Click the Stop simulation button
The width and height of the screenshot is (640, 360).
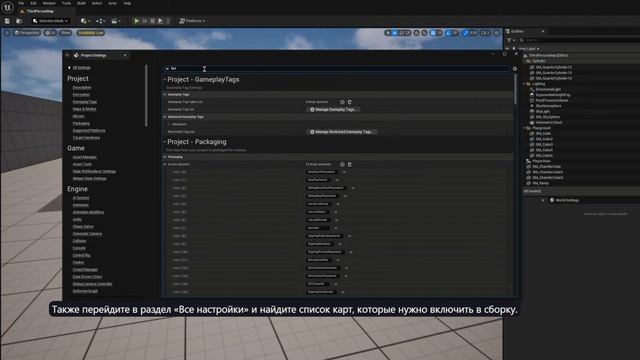[x=153, y=21]
